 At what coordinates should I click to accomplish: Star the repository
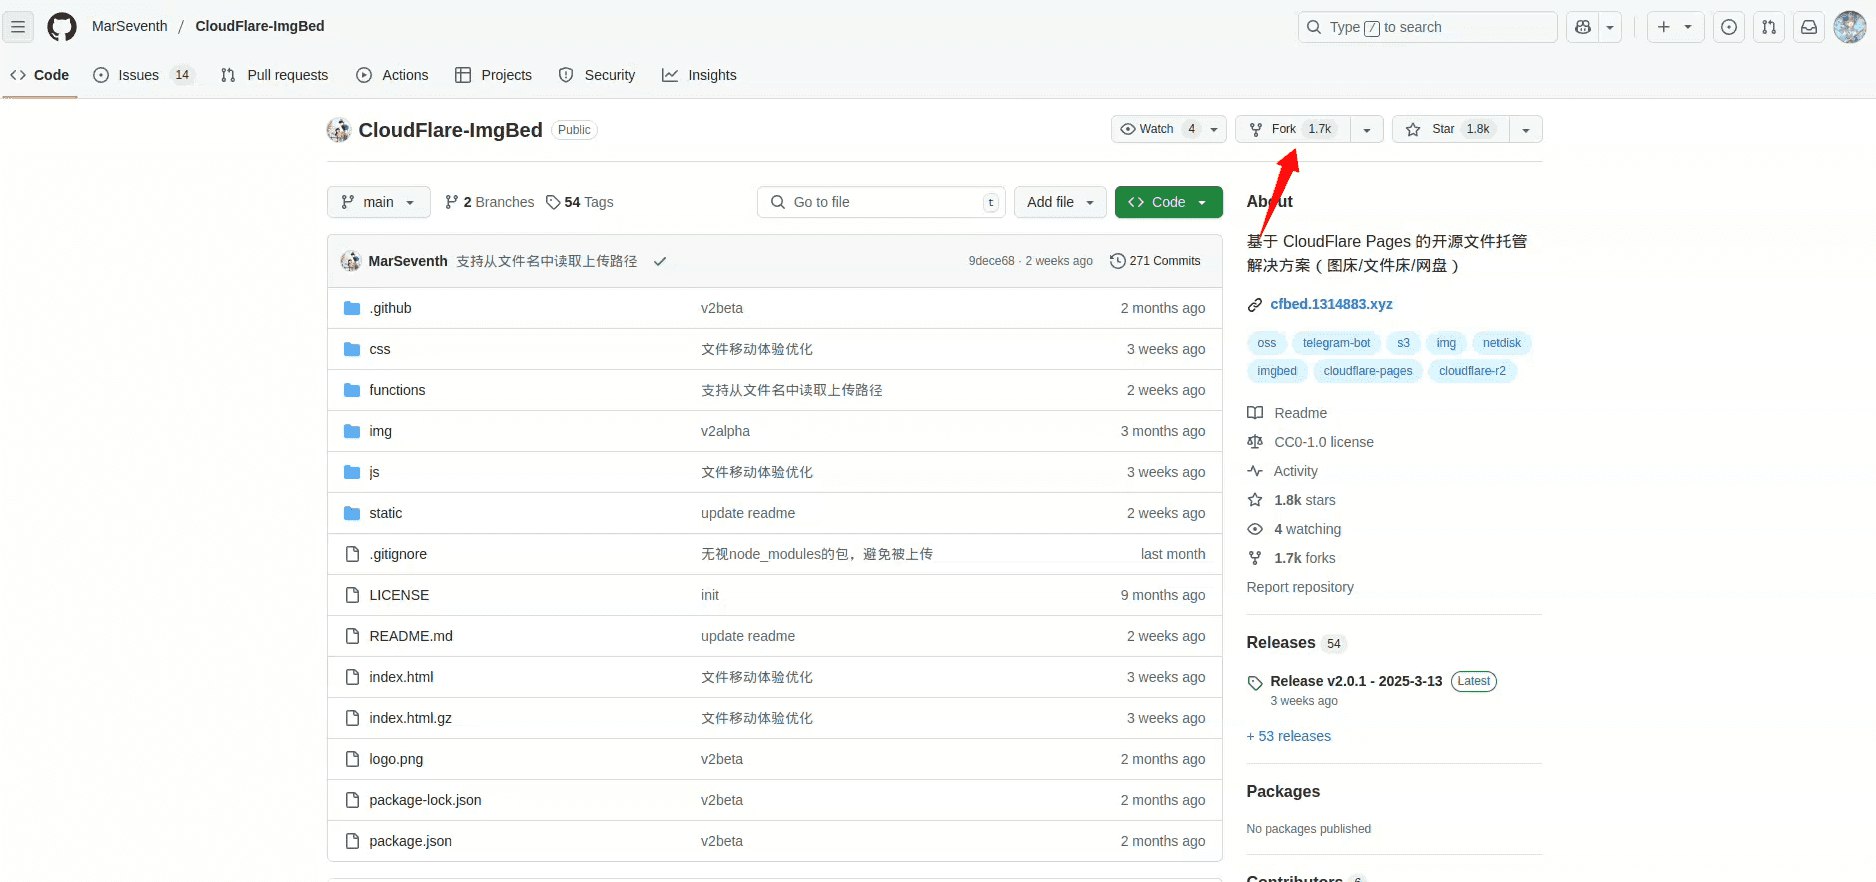tap(1450, 129)
